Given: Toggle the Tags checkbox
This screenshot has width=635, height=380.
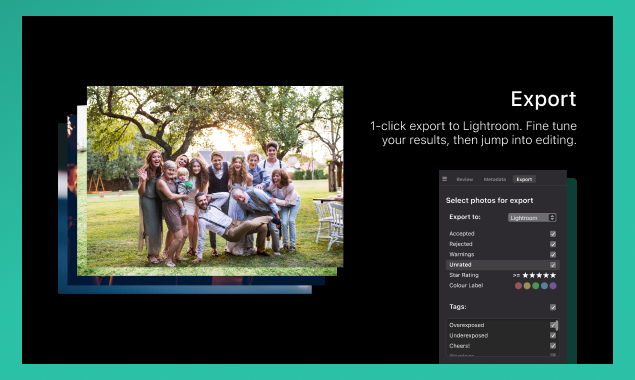Looking at the screenshot, I should (553, 307).
